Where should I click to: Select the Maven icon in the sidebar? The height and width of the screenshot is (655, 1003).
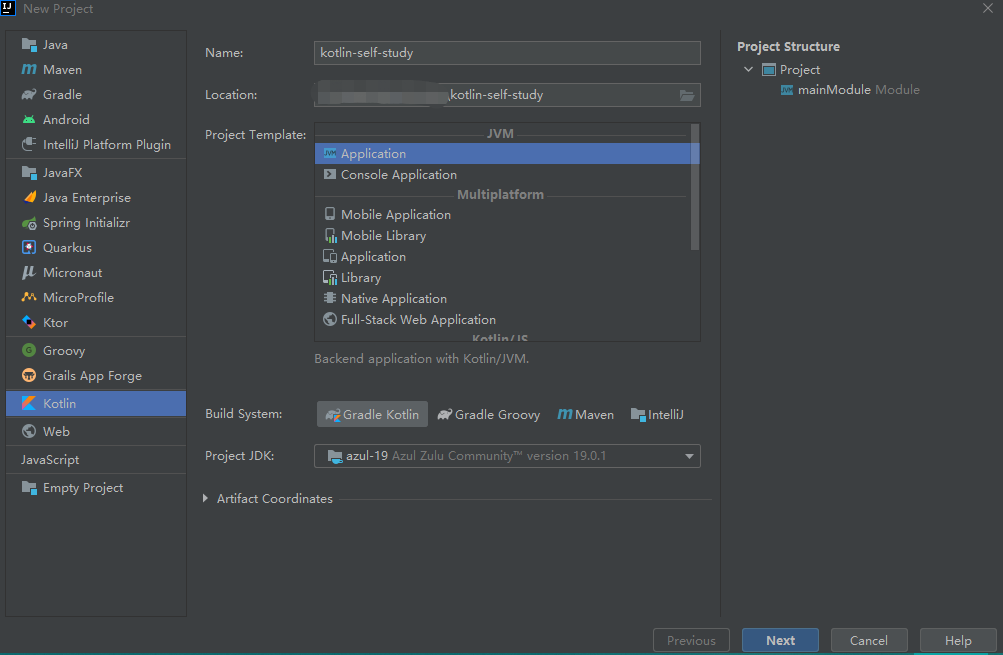click(29, 70)
